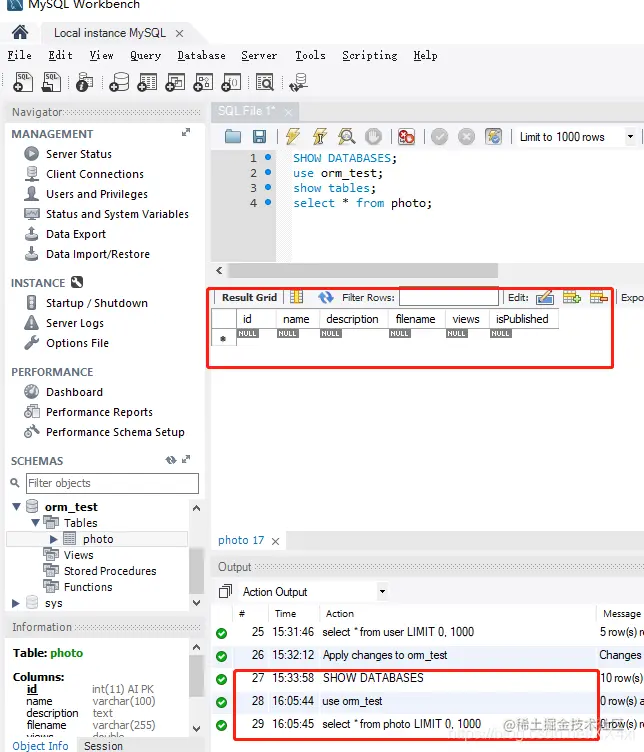Save the SQL script to file

click(259, 137)
